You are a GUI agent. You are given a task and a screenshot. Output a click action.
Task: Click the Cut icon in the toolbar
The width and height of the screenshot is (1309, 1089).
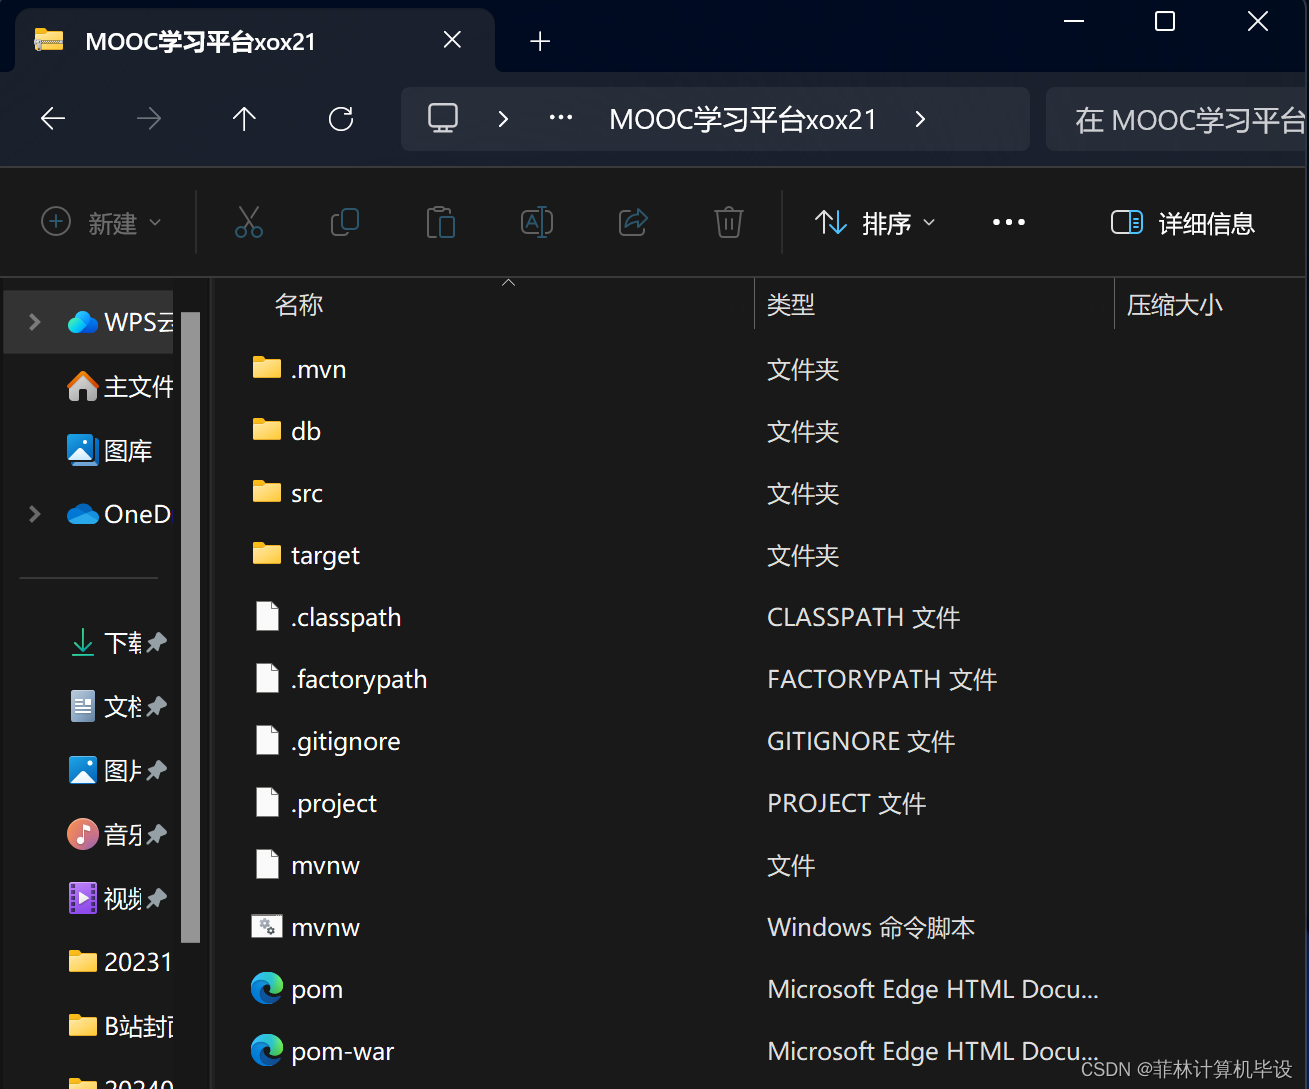coord(249,222)
